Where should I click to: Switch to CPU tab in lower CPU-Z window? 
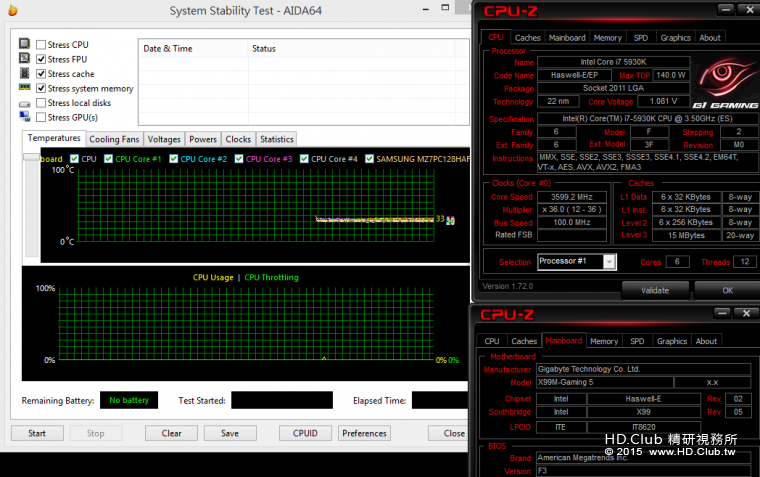(491, 341)
